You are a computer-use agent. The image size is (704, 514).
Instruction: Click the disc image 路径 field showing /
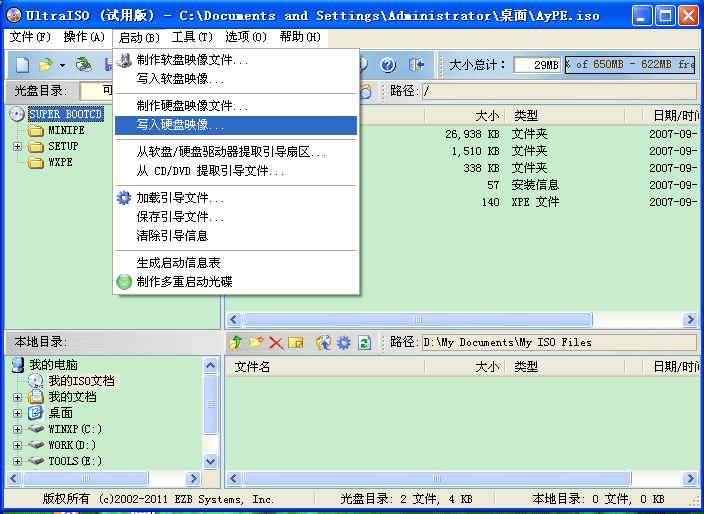click(559, 92)
